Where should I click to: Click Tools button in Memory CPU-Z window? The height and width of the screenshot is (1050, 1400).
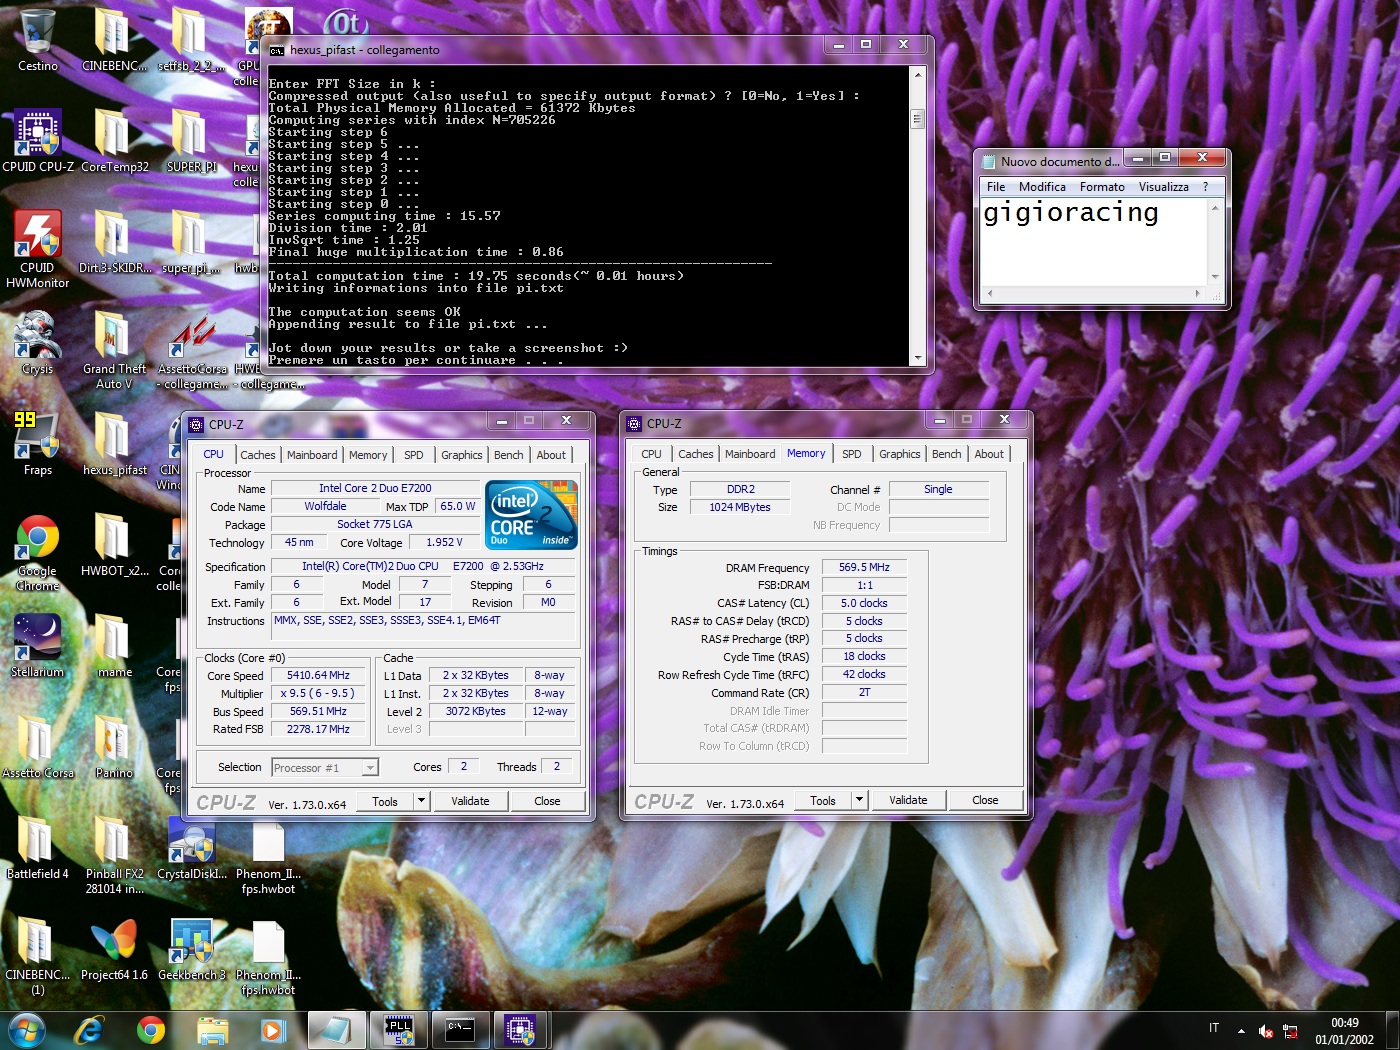coord(823,800)
